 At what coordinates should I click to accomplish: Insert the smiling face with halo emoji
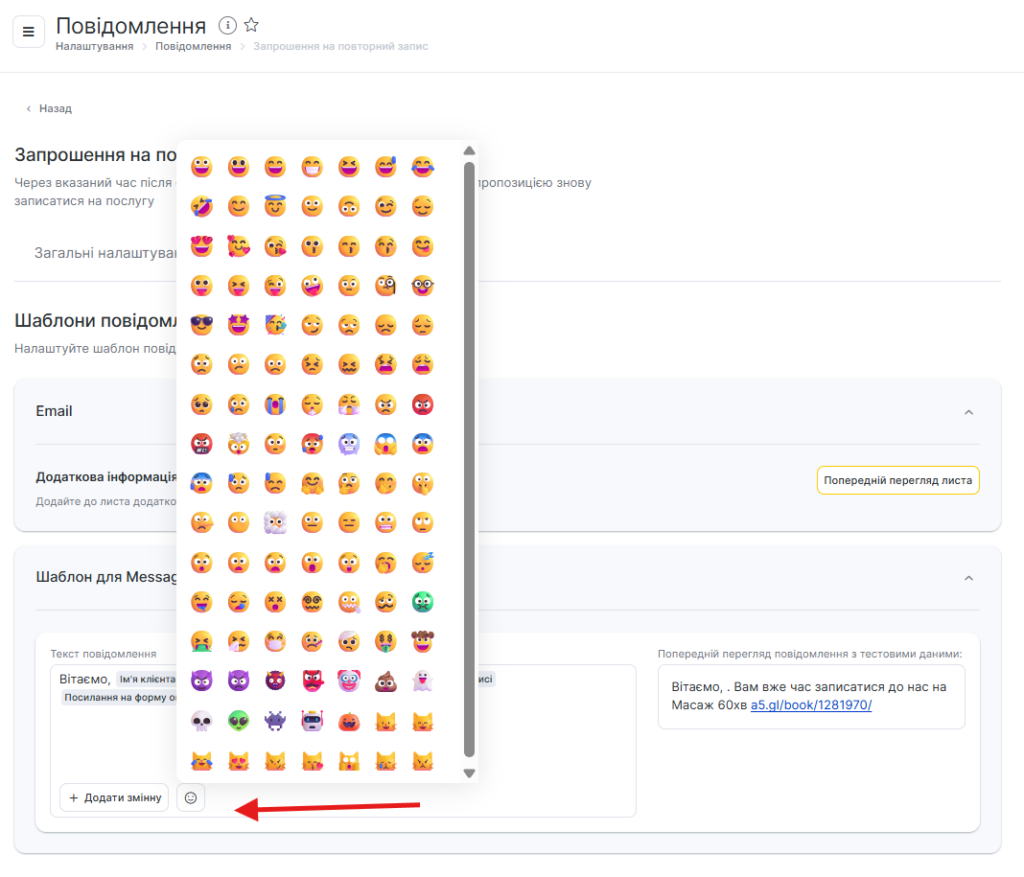(275, 206)
